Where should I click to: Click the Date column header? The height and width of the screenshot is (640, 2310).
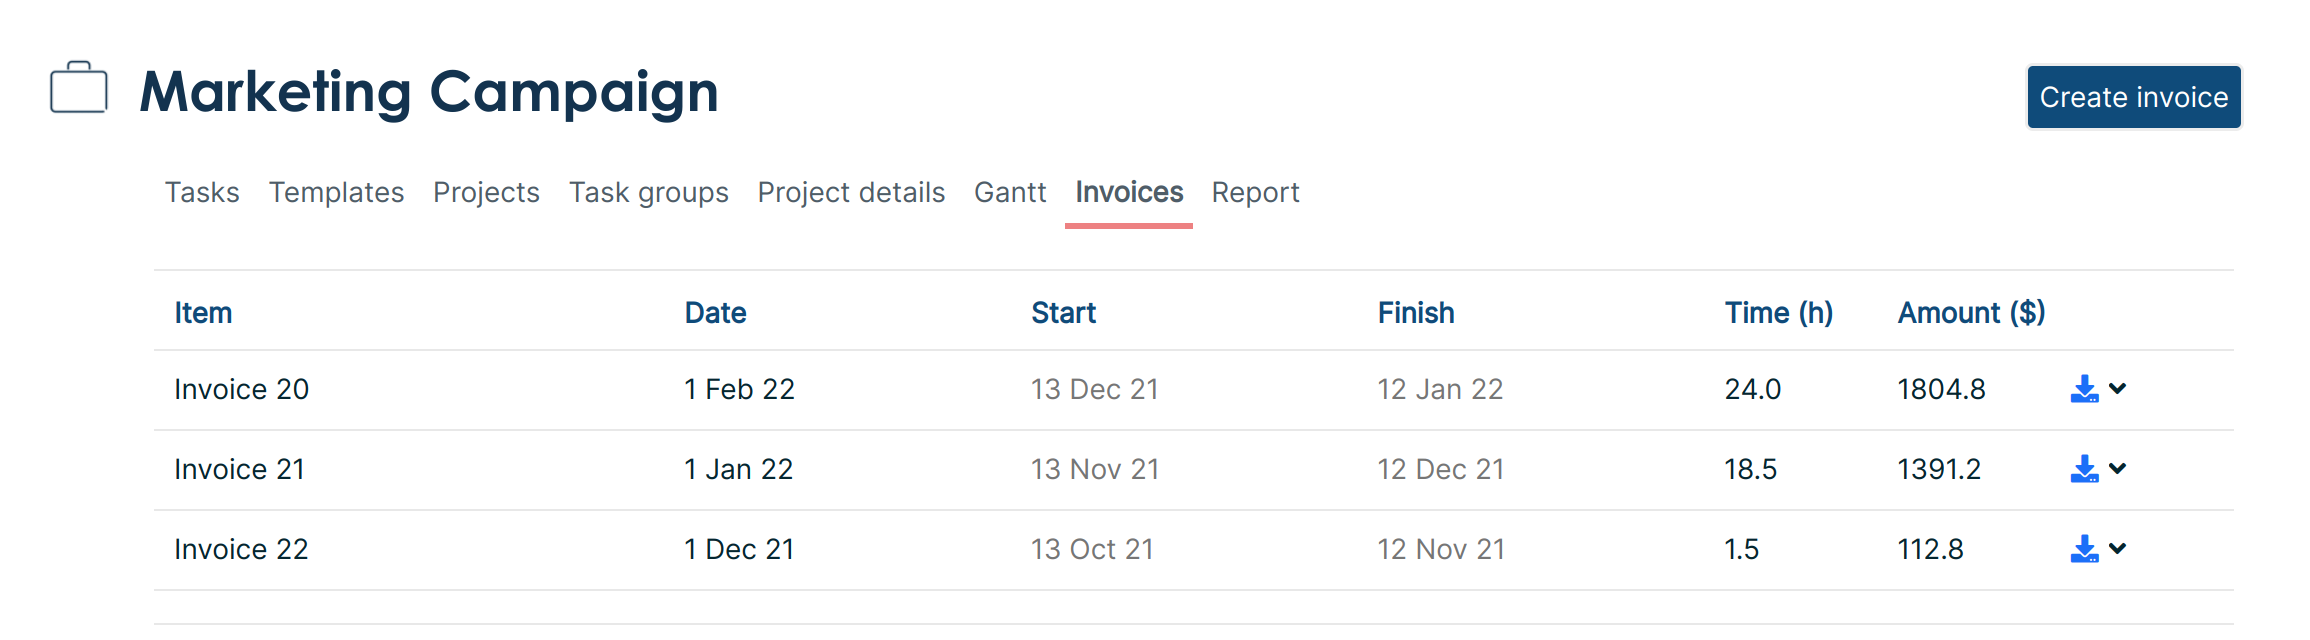click(715, 313)
